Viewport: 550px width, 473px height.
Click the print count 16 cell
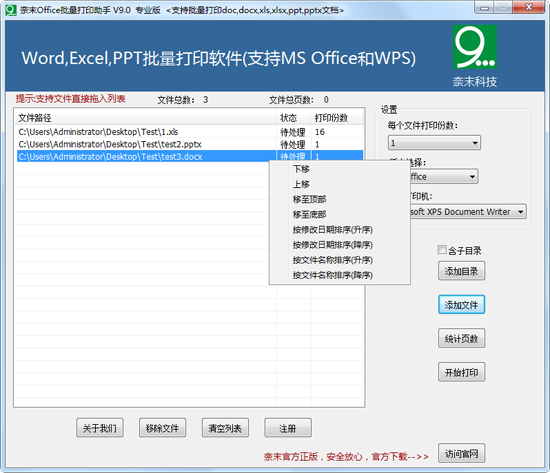[320, 132]
